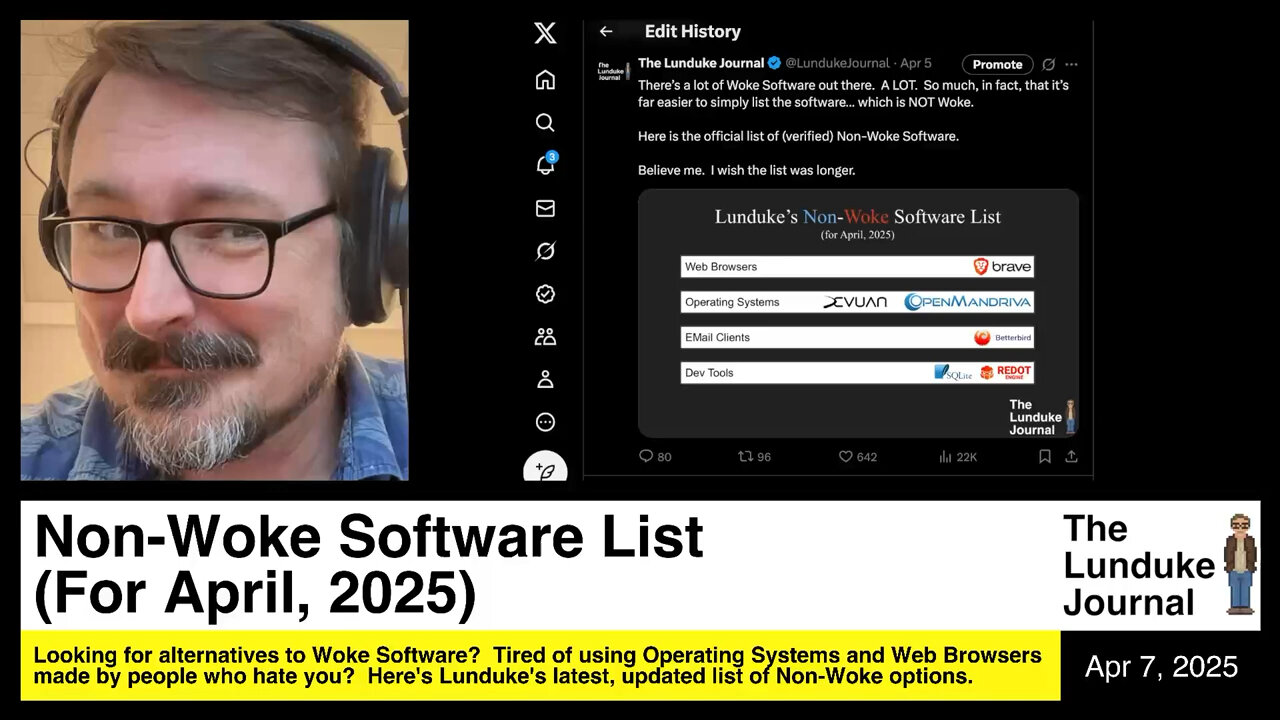Open tweet more options ellipsis
The height and width of the screenshot is (720, 1280).
coord(1071,64)
